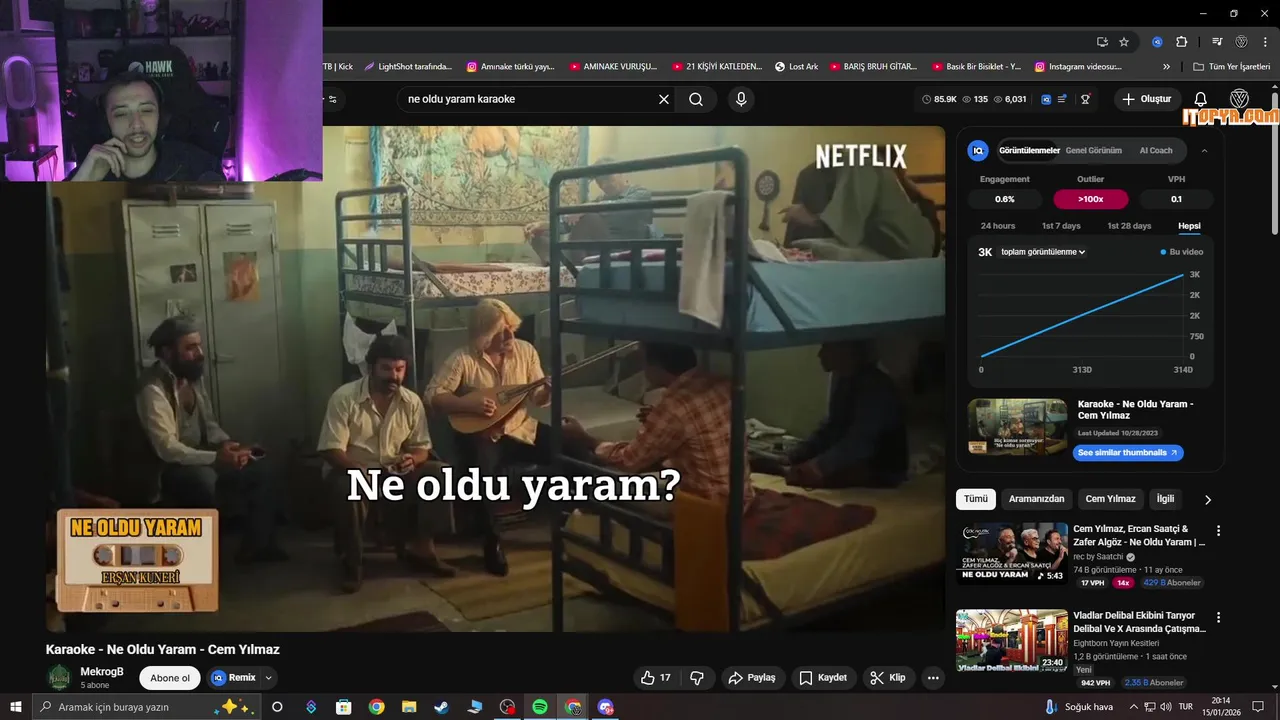
Task: Open Microsoft Store from the taskbar
Action: [343, 707]
